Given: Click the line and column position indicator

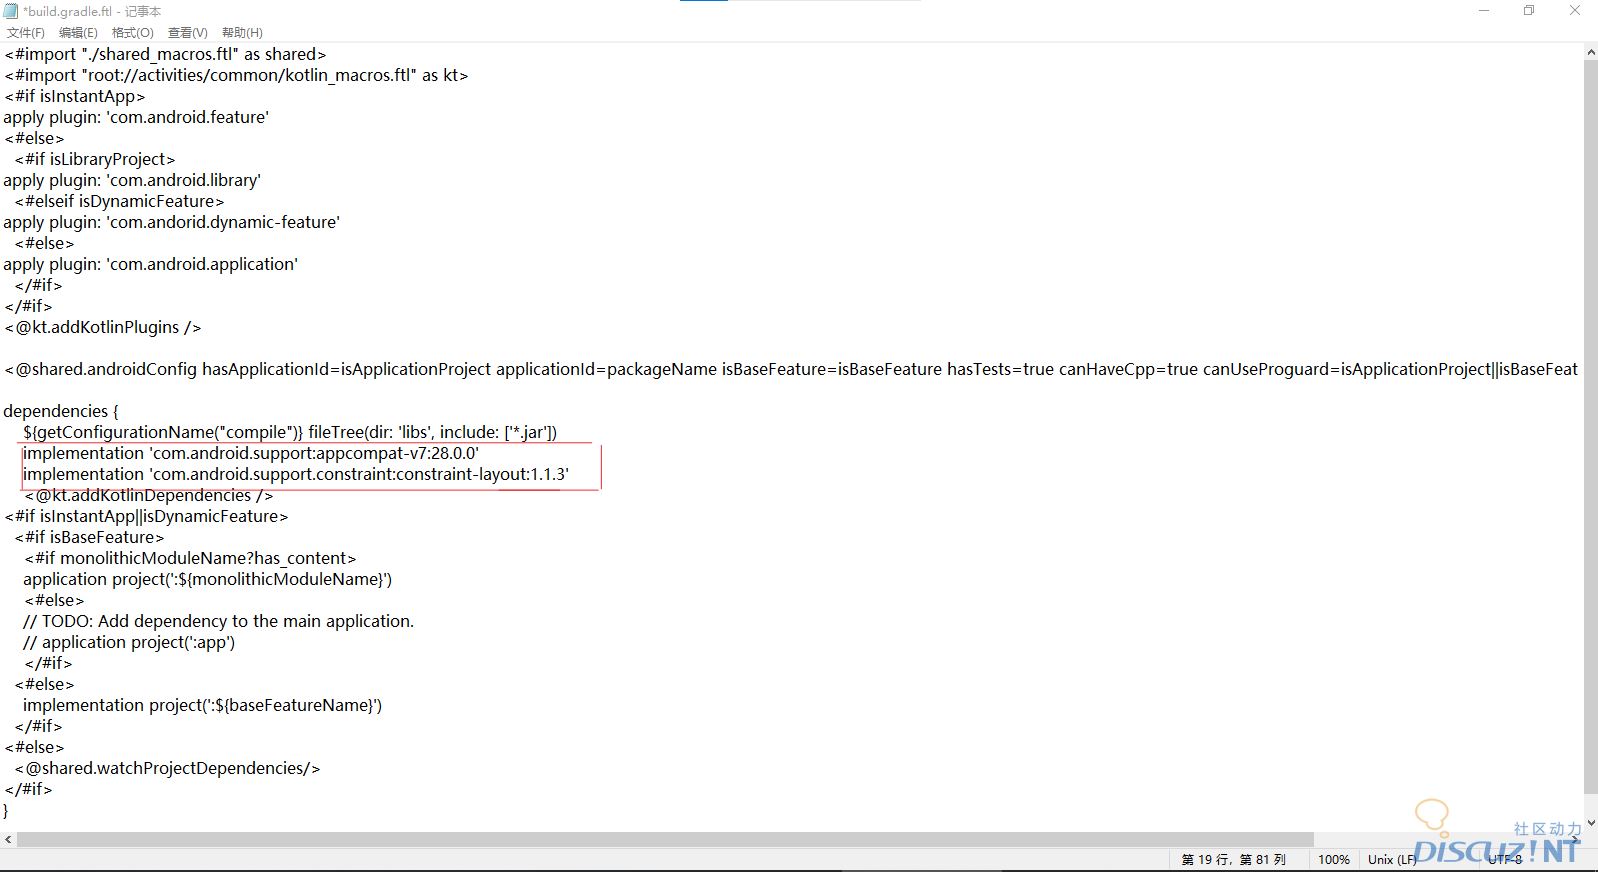Looking at the screenshot, I should 1233,860.
